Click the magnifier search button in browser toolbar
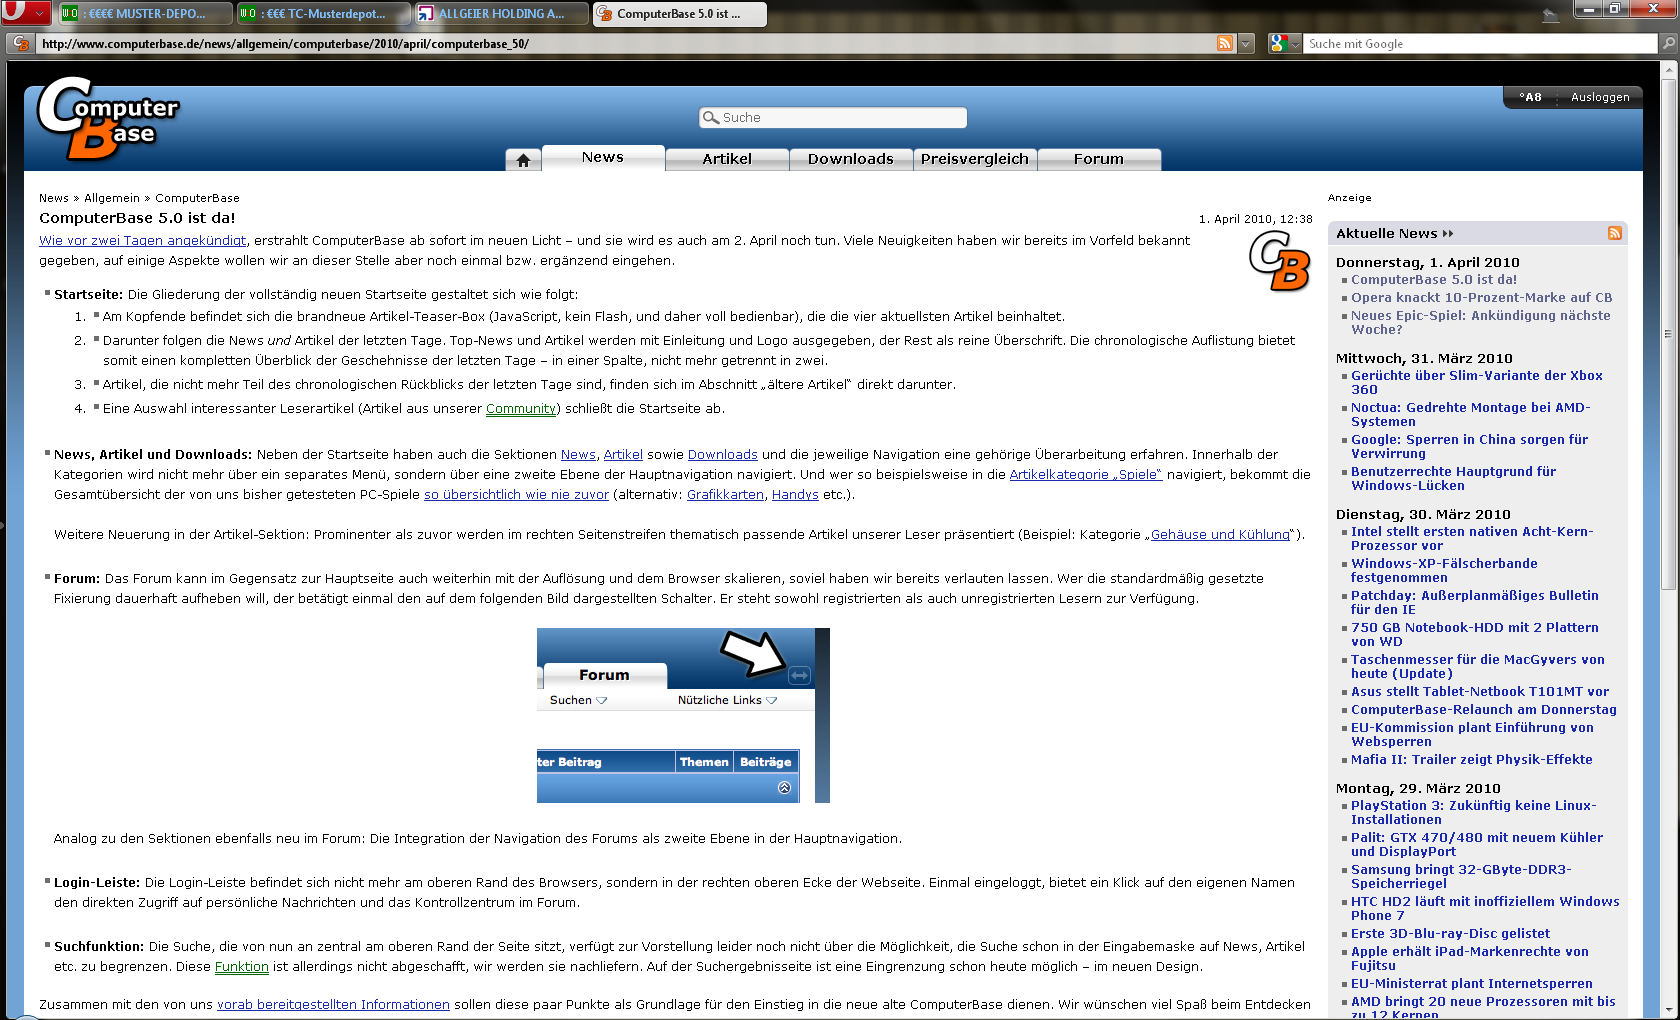1680x1020 pixels. (1668, 43)
